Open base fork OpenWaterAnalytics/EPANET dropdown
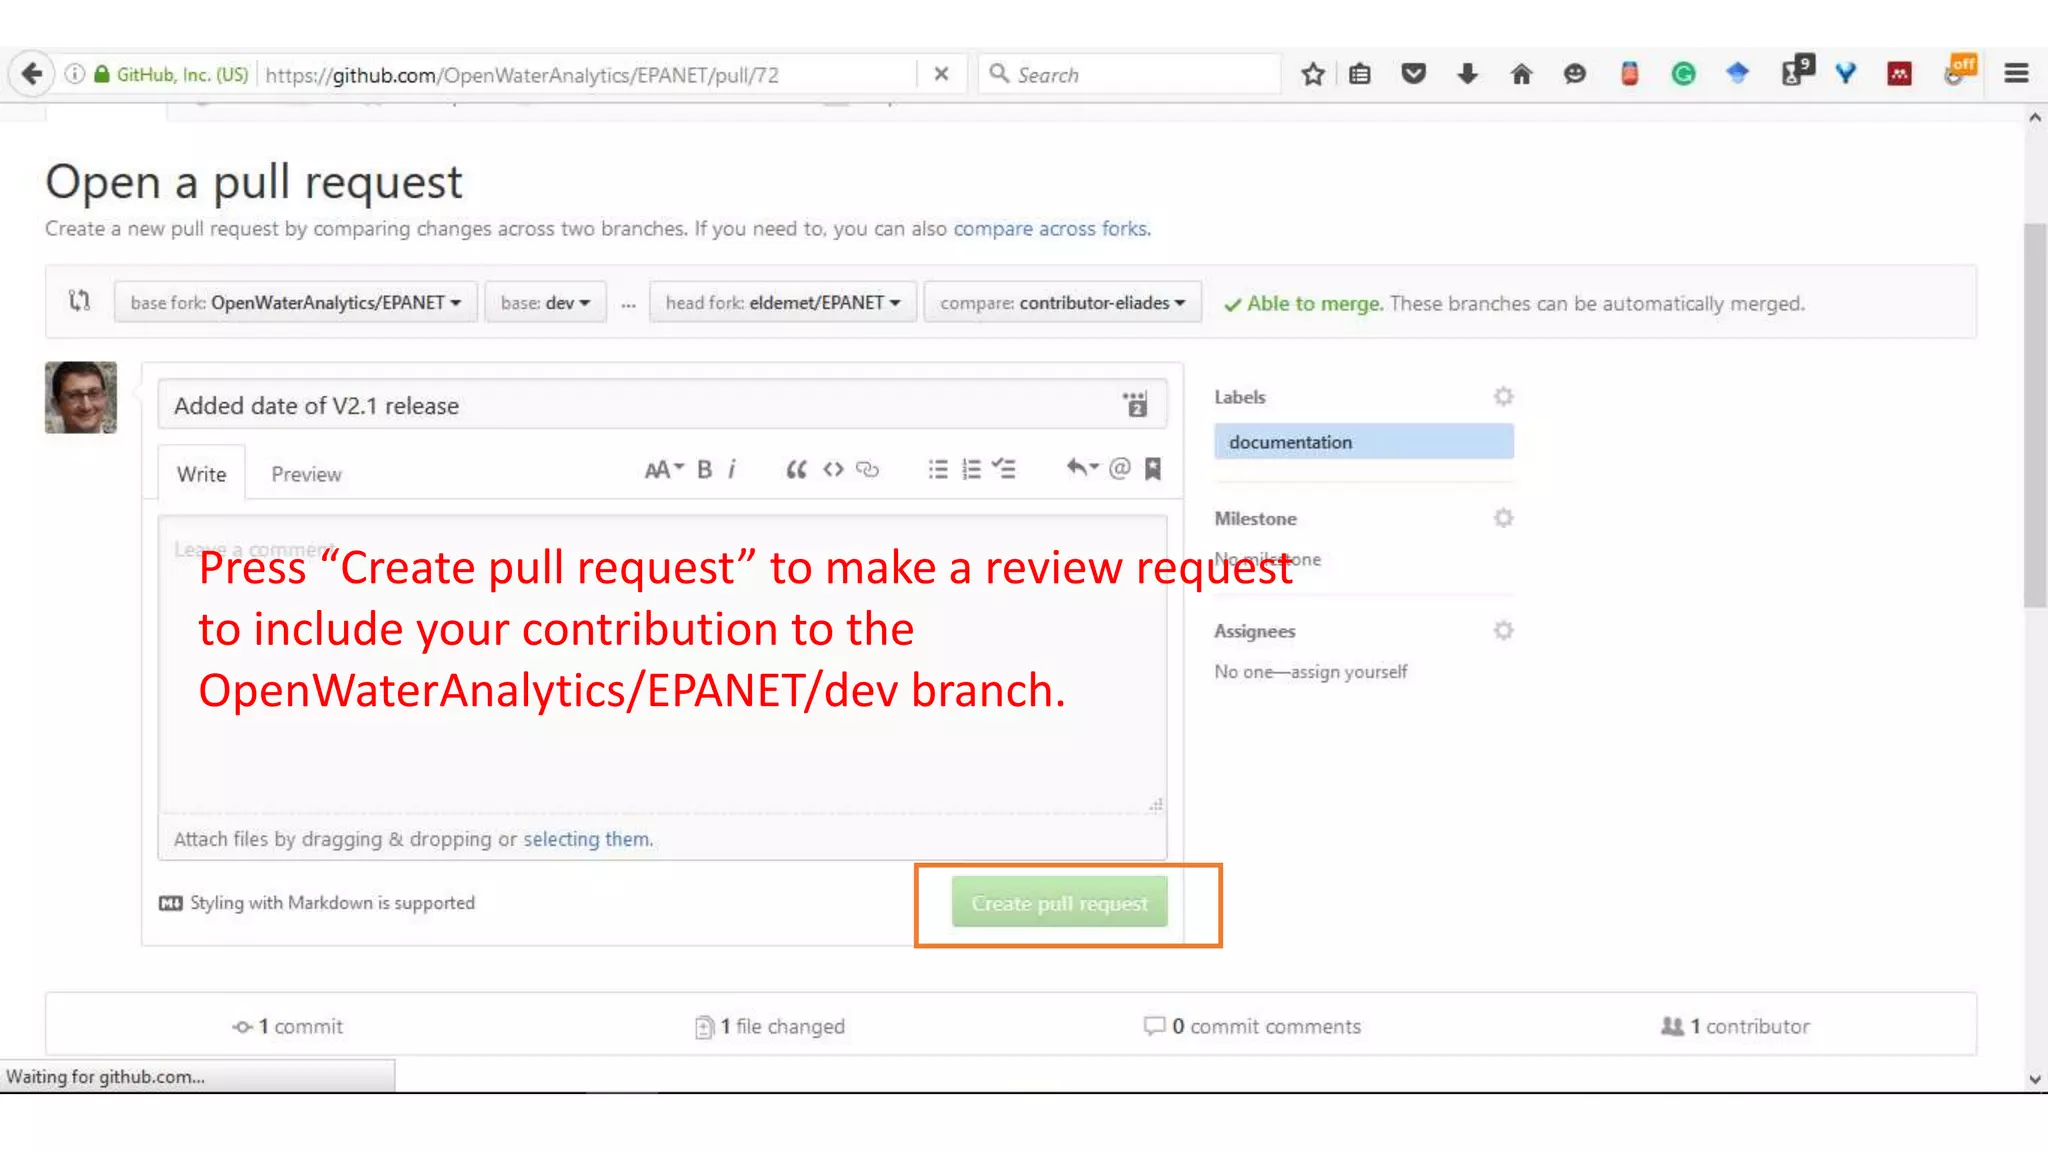 tap(296, 302)
